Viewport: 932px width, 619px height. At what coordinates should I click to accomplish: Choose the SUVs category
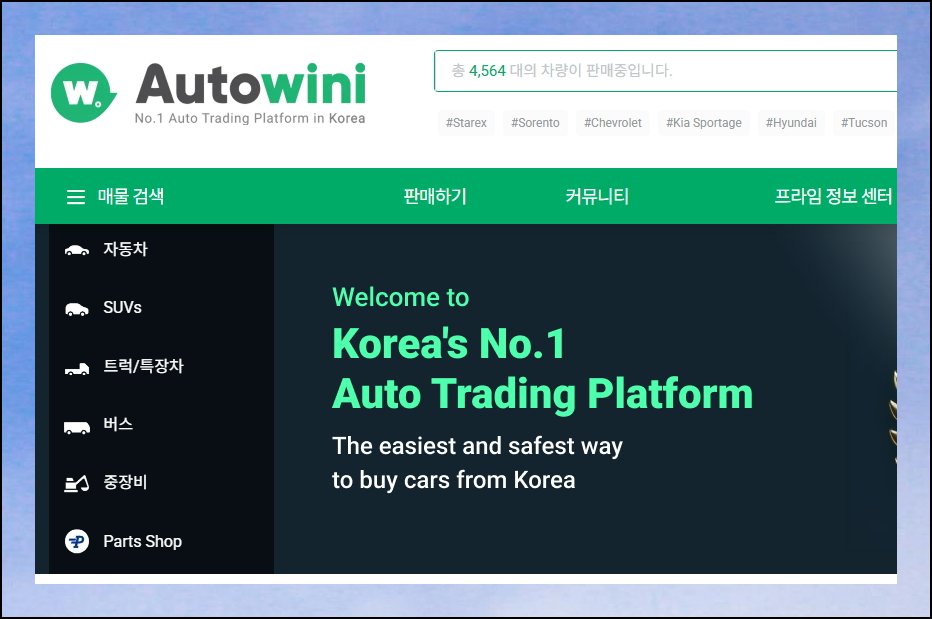pyautogui.click(x=122, y=307)
